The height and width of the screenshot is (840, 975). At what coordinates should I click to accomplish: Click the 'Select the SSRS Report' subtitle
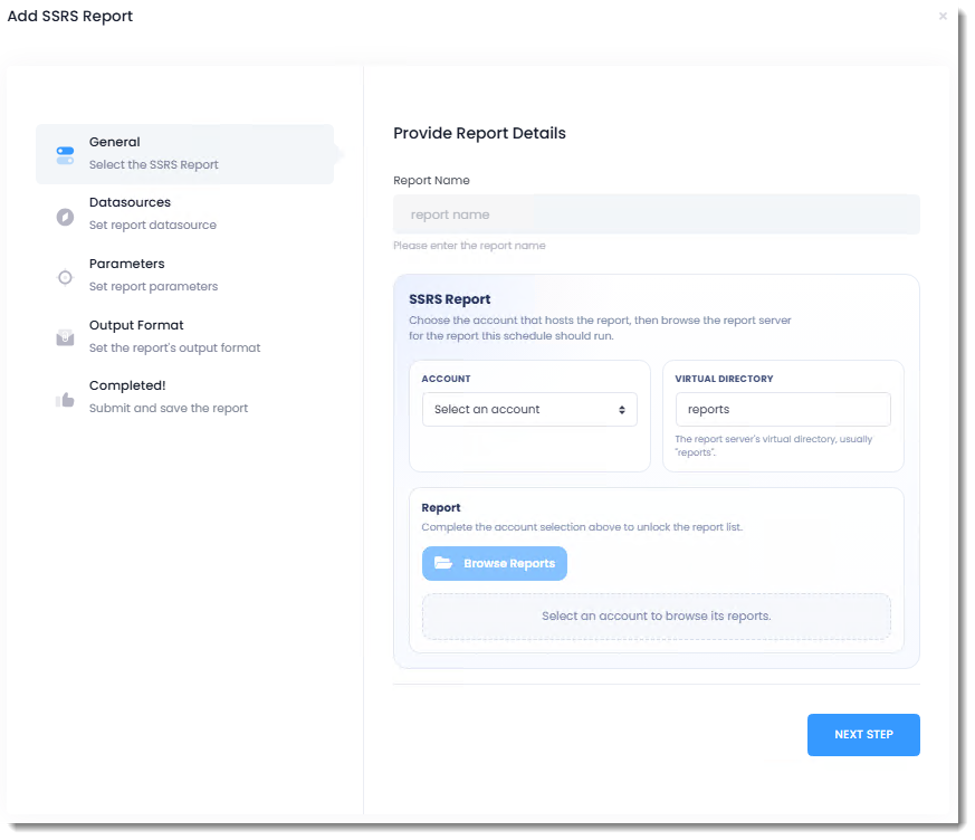(154, 165)
